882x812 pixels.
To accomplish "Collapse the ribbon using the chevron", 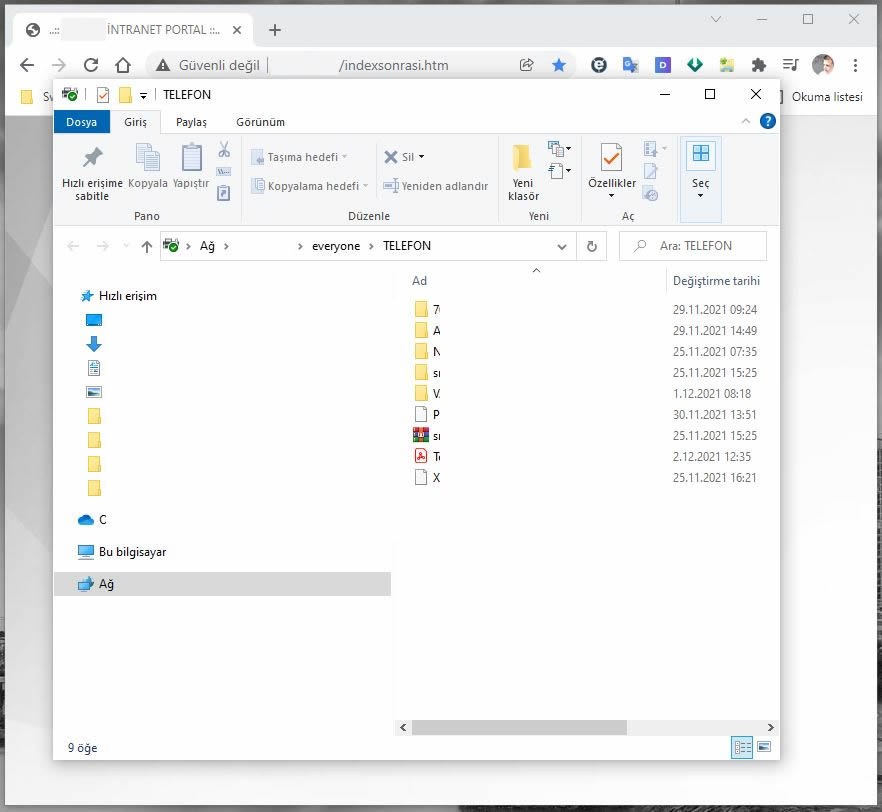I will pyautogui.click(x=746, y=122).
